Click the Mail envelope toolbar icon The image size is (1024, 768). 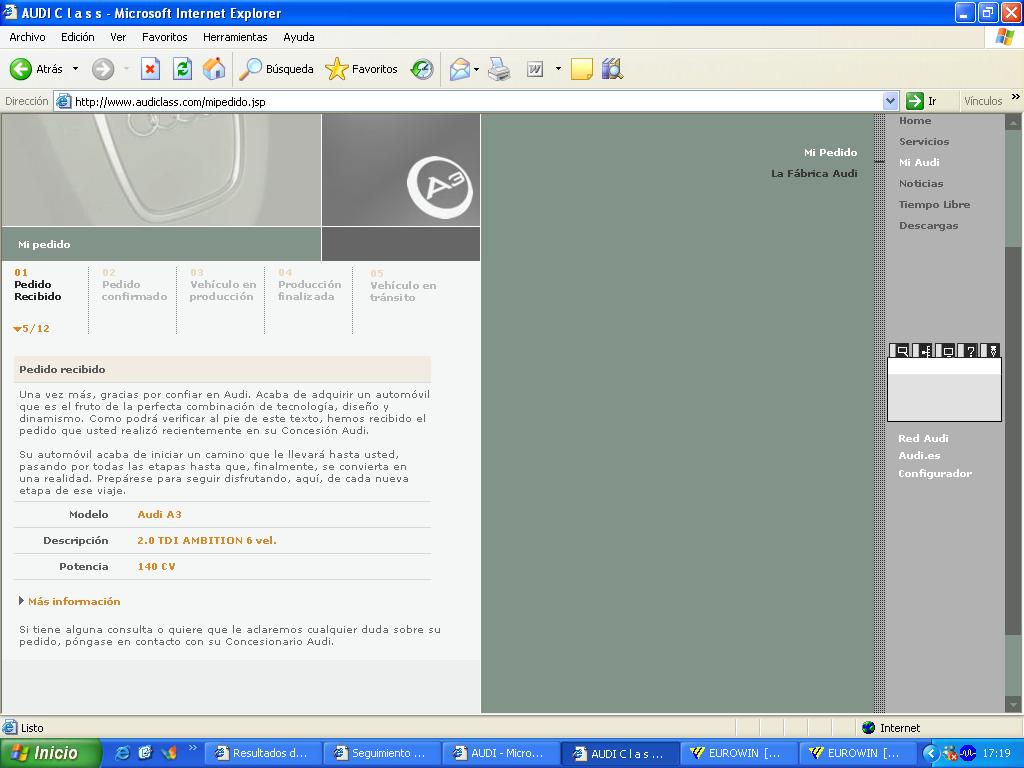460,69
